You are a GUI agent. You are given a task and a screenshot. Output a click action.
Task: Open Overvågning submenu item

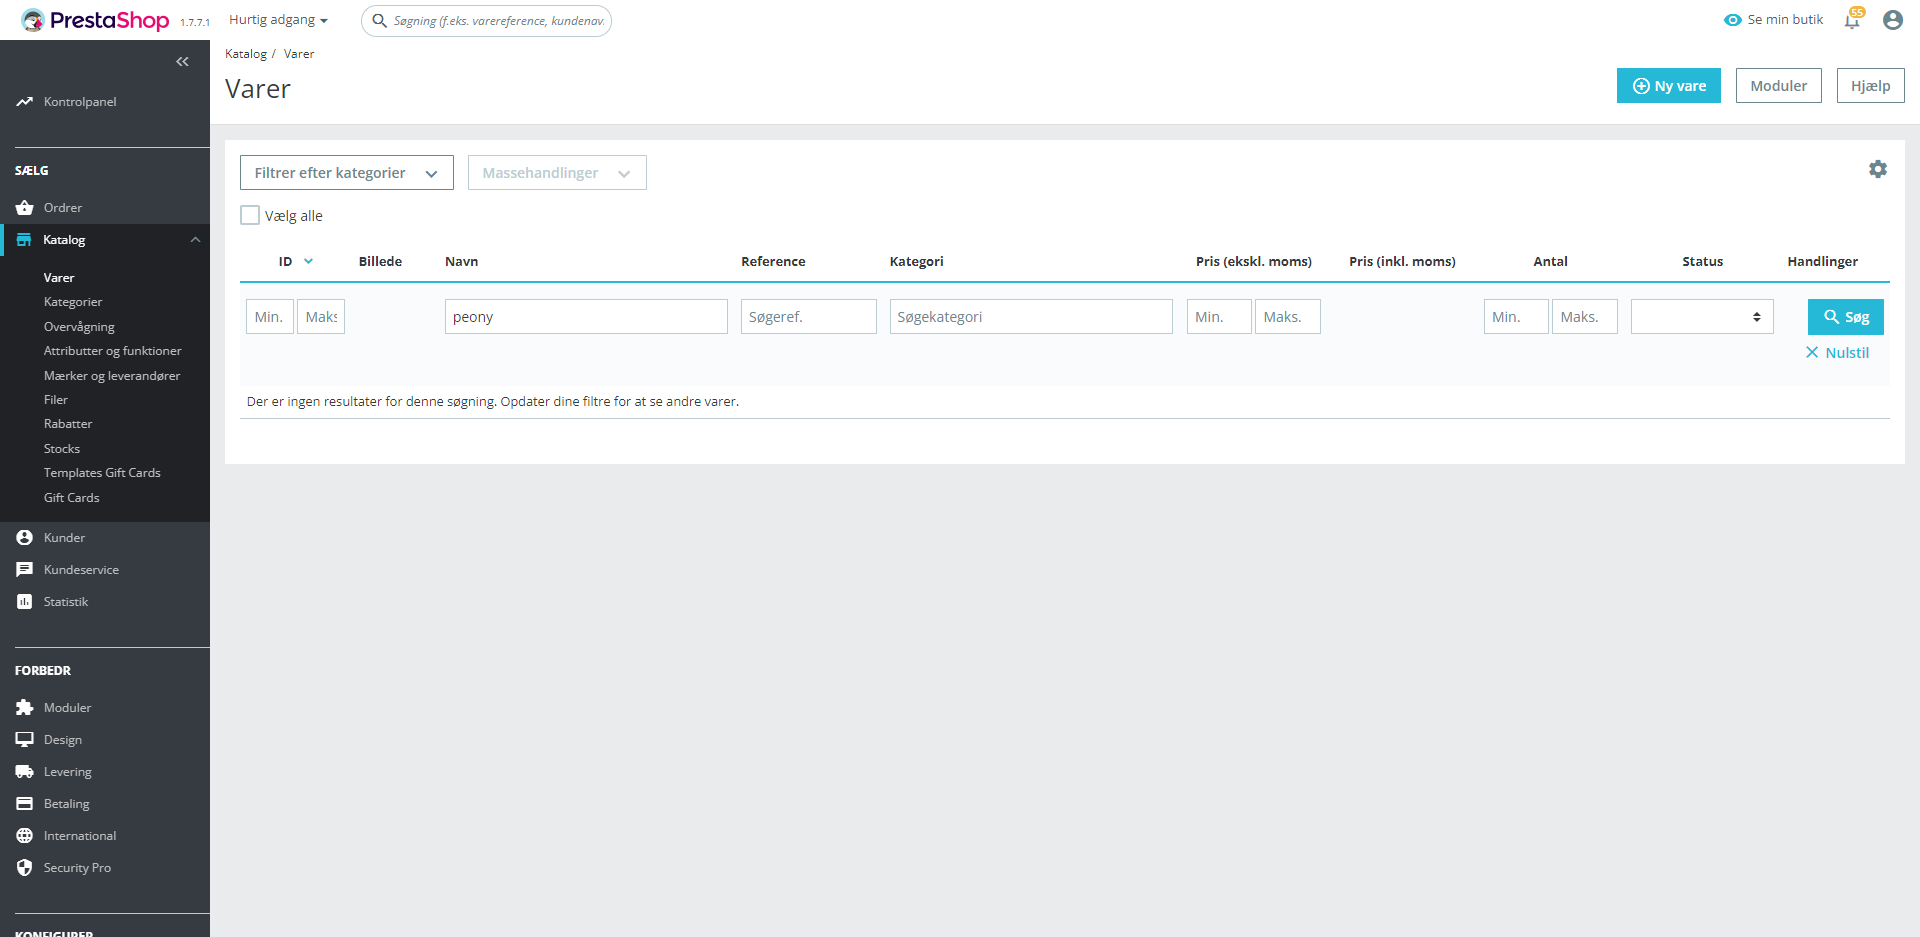pos(79,327)
